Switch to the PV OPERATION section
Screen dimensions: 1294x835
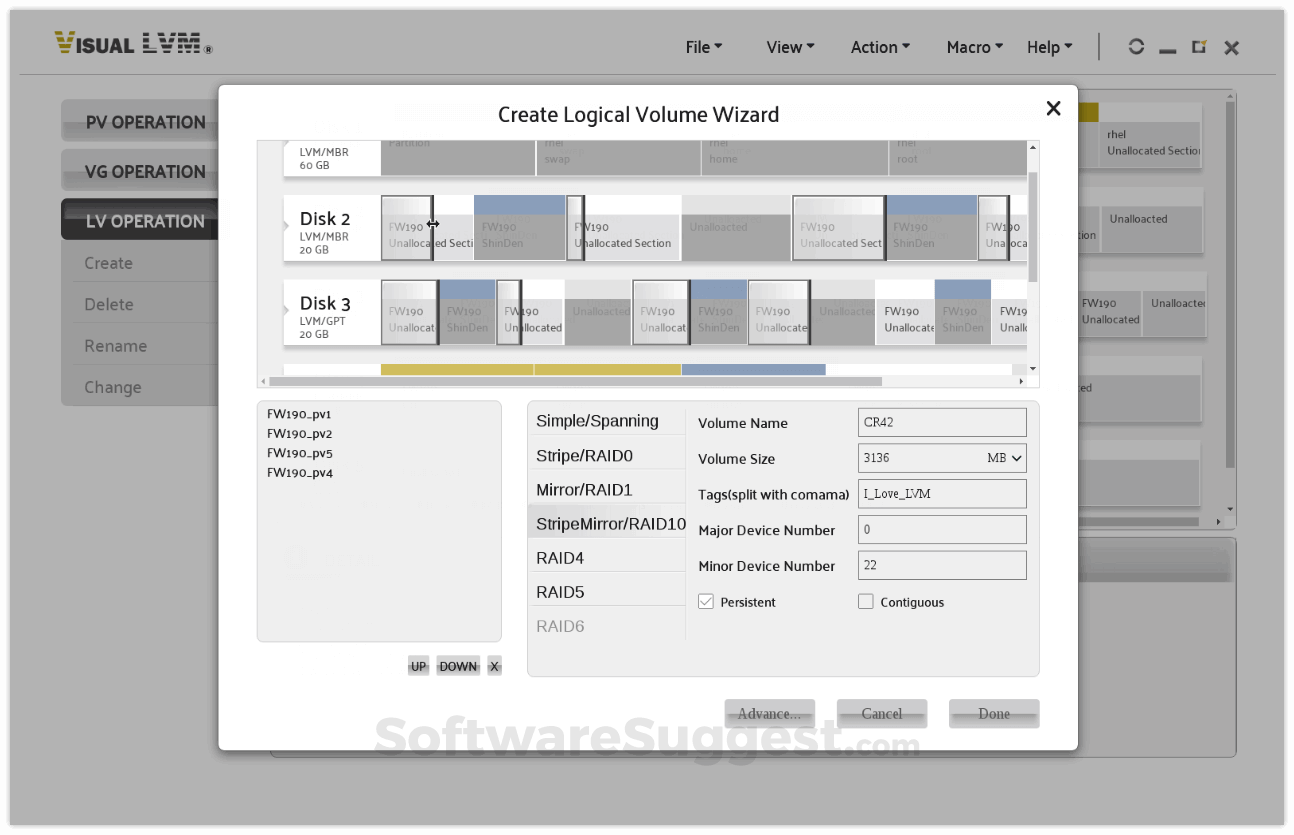145,121
